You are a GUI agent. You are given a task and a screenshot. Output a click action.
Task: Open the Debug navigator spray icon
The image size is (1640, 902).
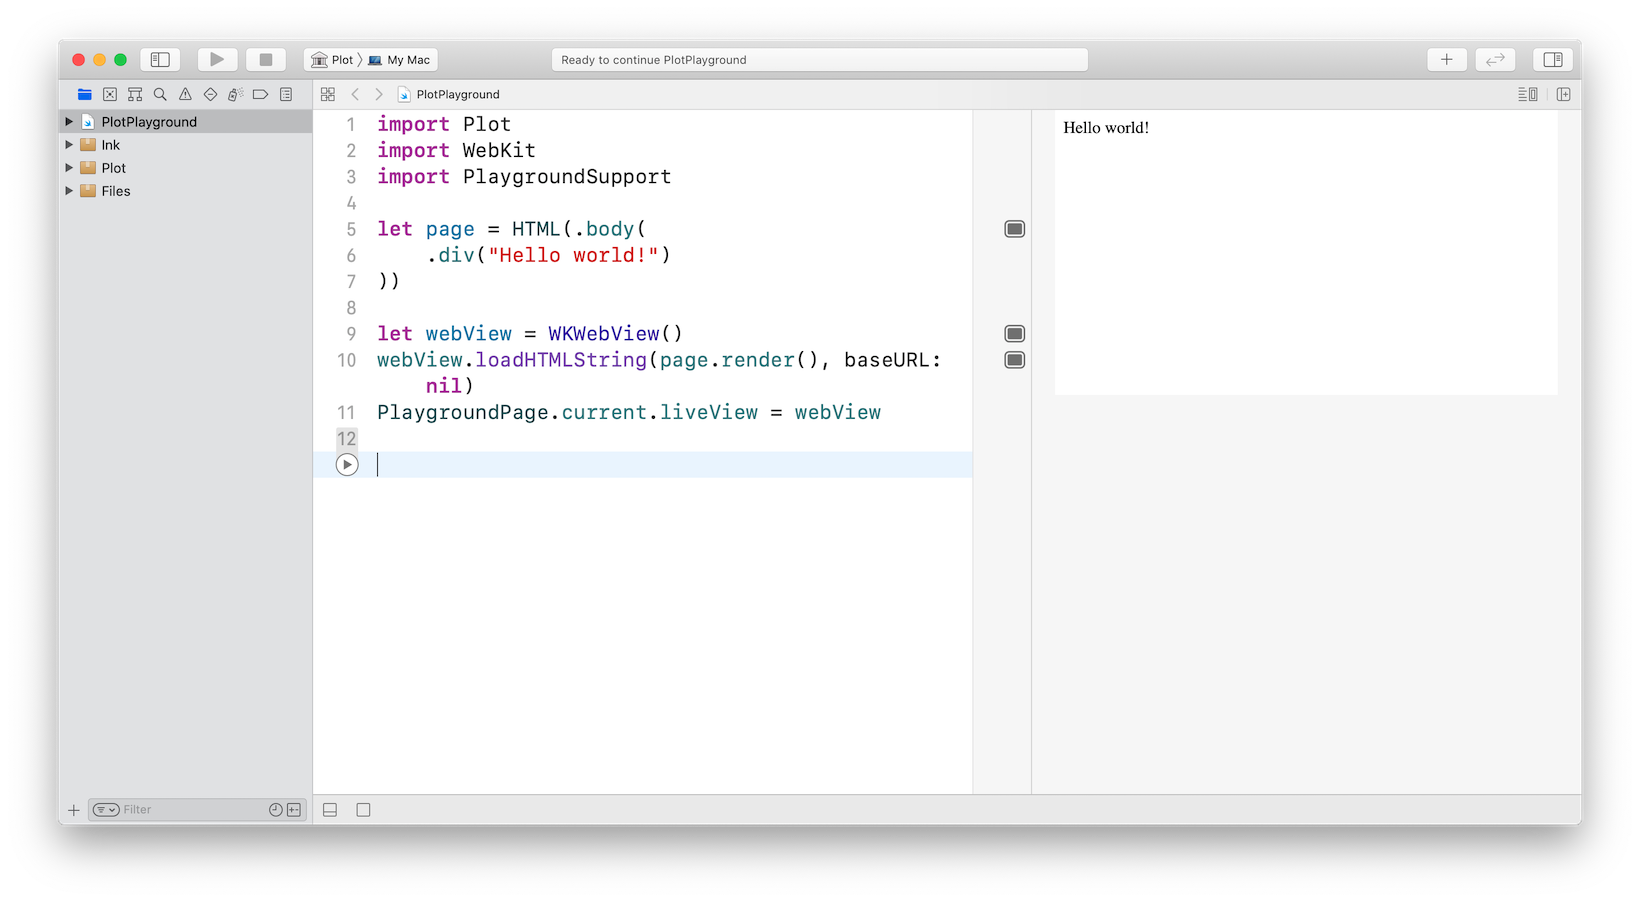[235, 94]
